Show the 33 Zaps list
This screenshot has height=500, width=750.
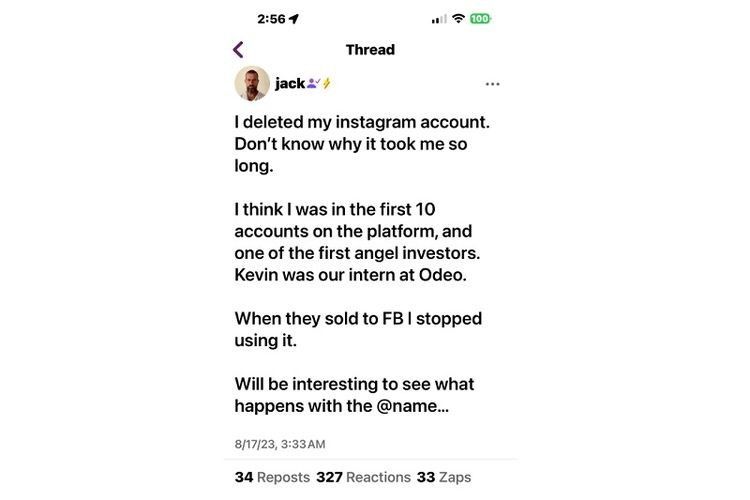[x=444, y=477]
